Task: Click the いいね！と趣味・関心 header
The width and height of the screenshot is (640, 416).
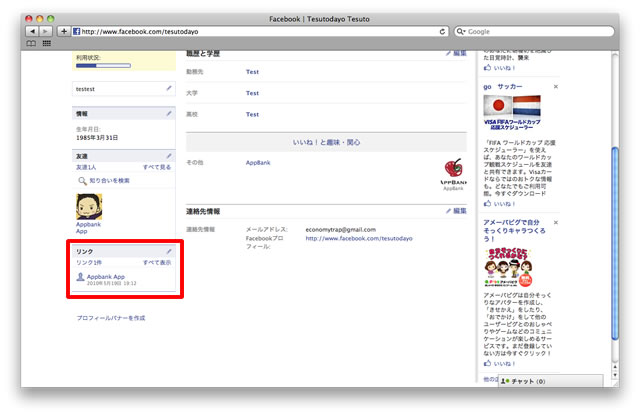Action: (x=326, y=142)
